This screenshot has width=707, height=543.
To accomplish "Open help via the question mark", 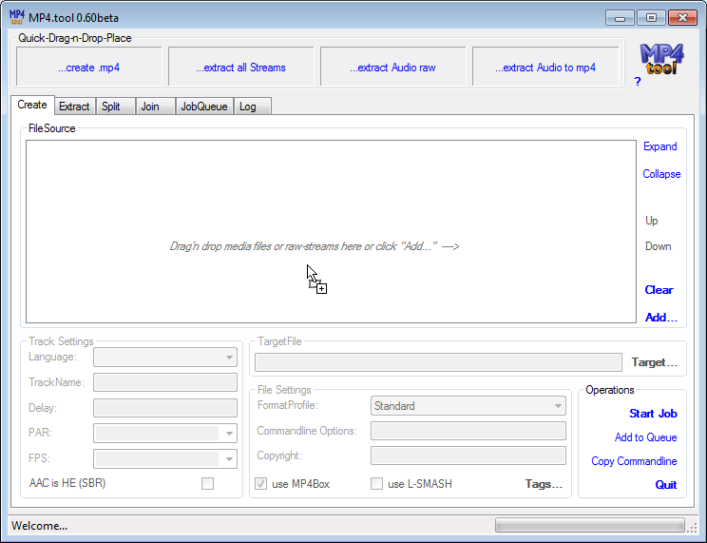I will [637, 82].
